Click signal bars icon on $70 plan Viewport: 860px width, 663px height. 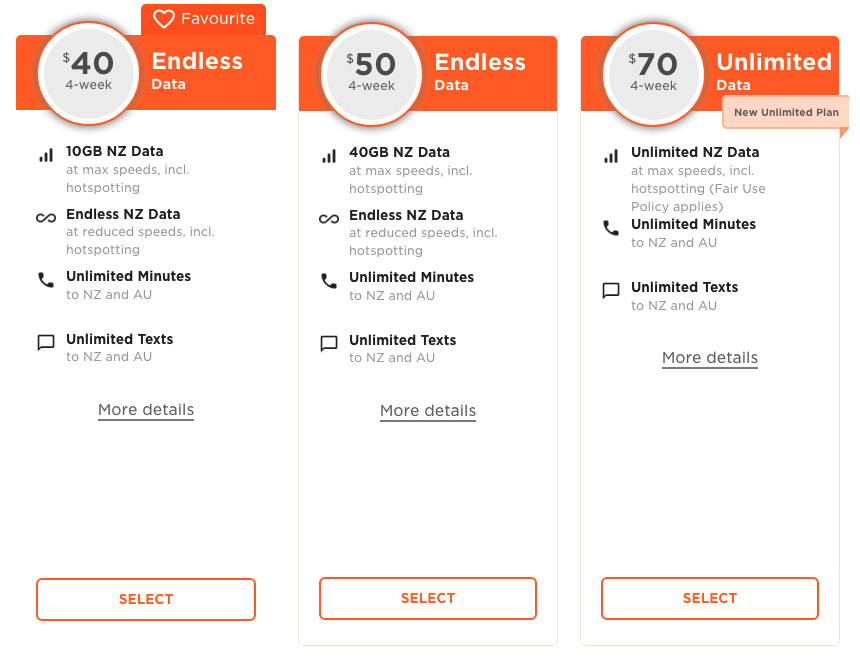click(611, 157)
